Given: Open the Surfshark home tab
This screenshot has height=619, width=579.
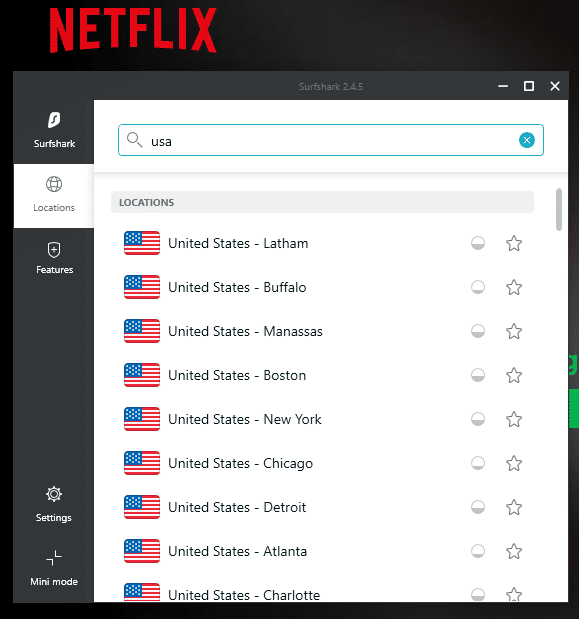Looking at the screenshot, I should (x=54, y=131).
